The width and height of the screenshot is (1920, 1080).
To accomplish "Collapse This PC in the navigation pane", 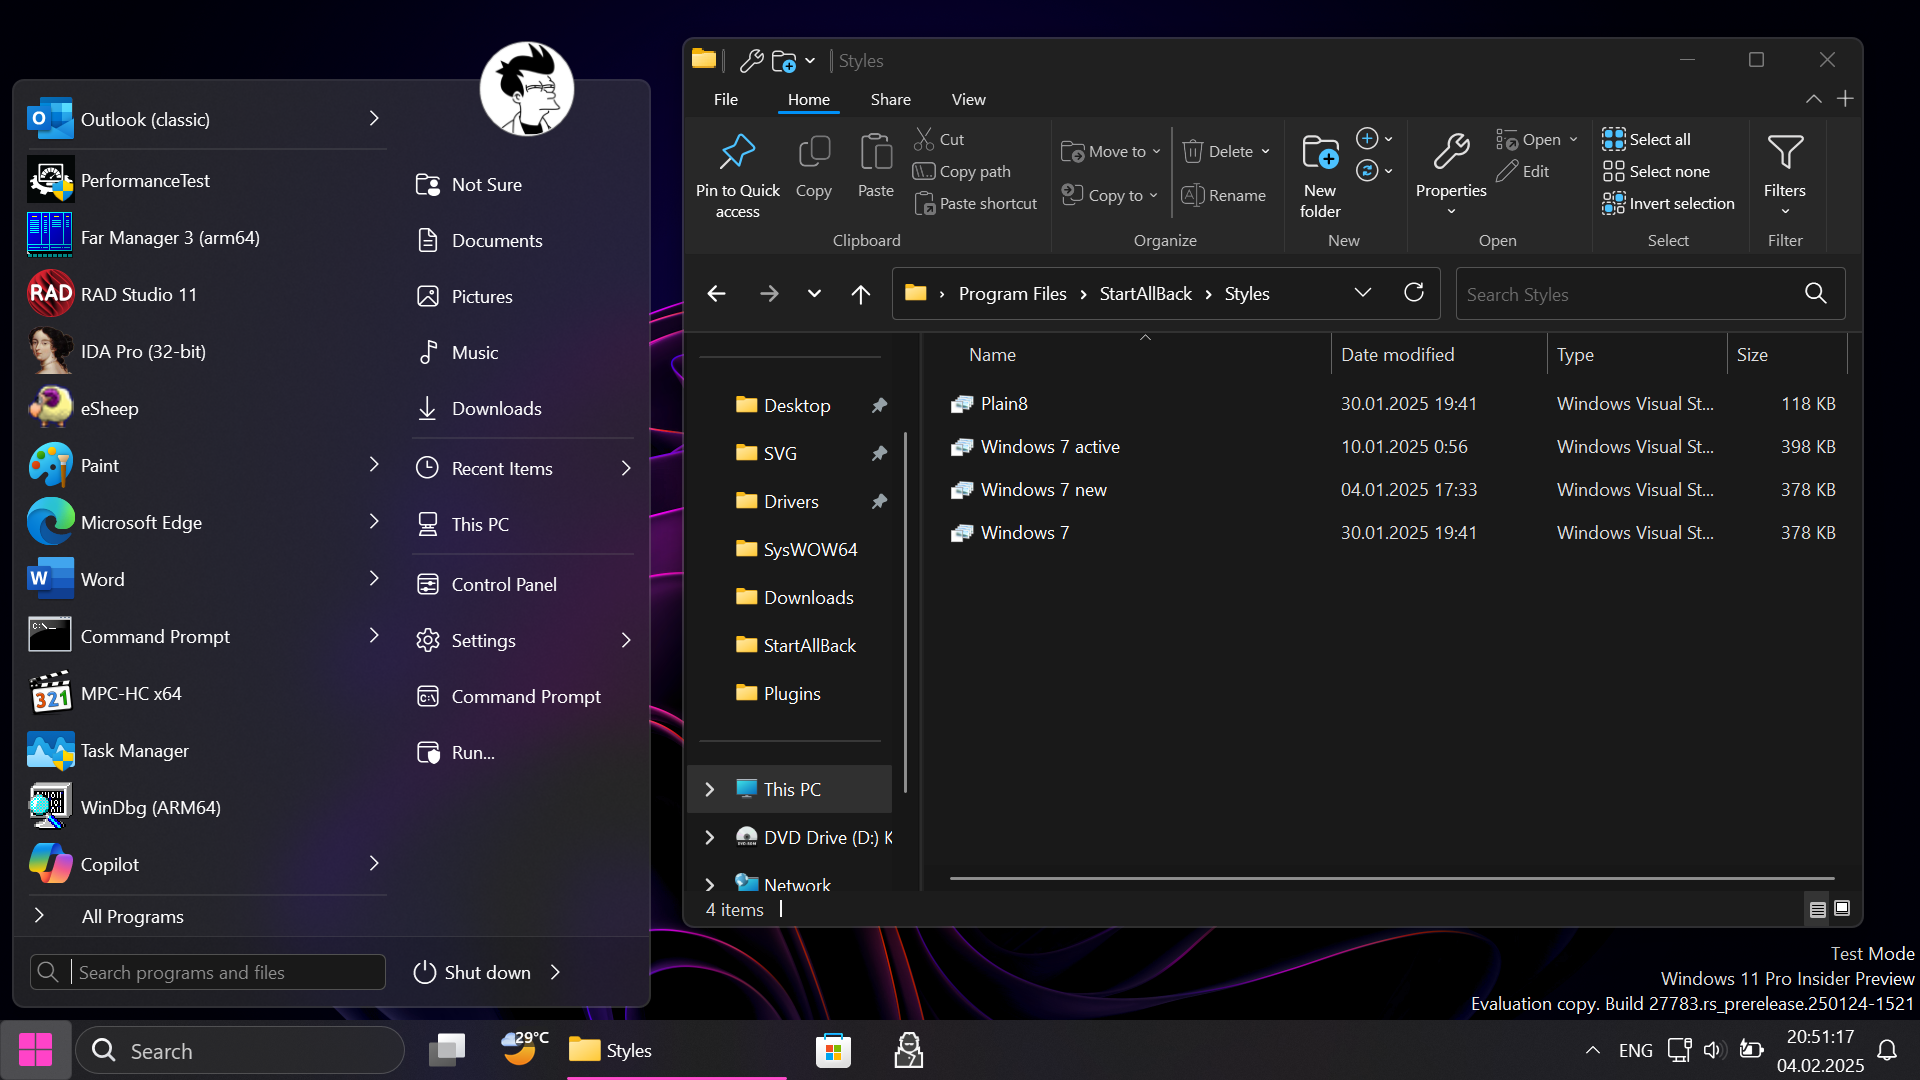I will point(710,789).
